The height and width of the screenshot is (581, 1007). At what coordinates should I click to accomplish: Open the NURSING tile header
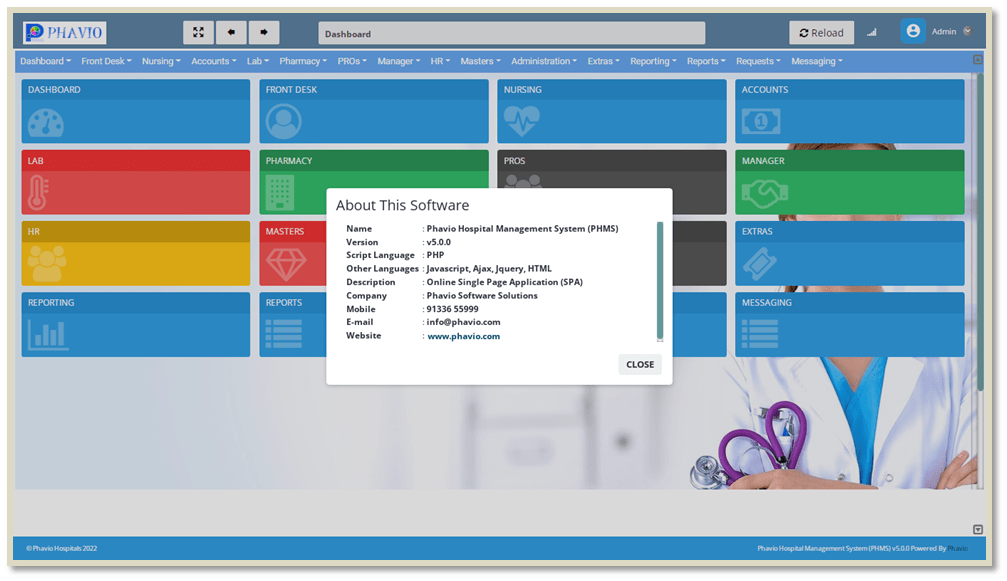point(612,89)
